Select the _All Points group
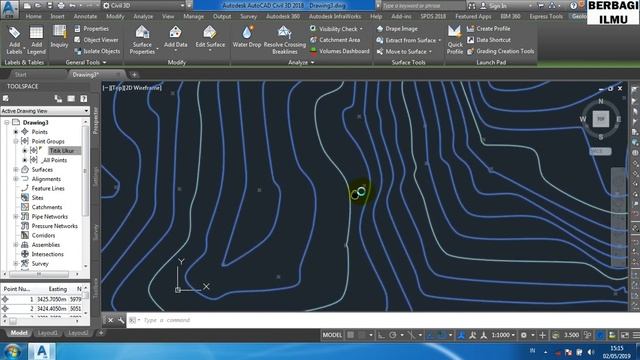The height and width of the screenshot is (360, 640). pyautogui.click(x=54, y=160)
